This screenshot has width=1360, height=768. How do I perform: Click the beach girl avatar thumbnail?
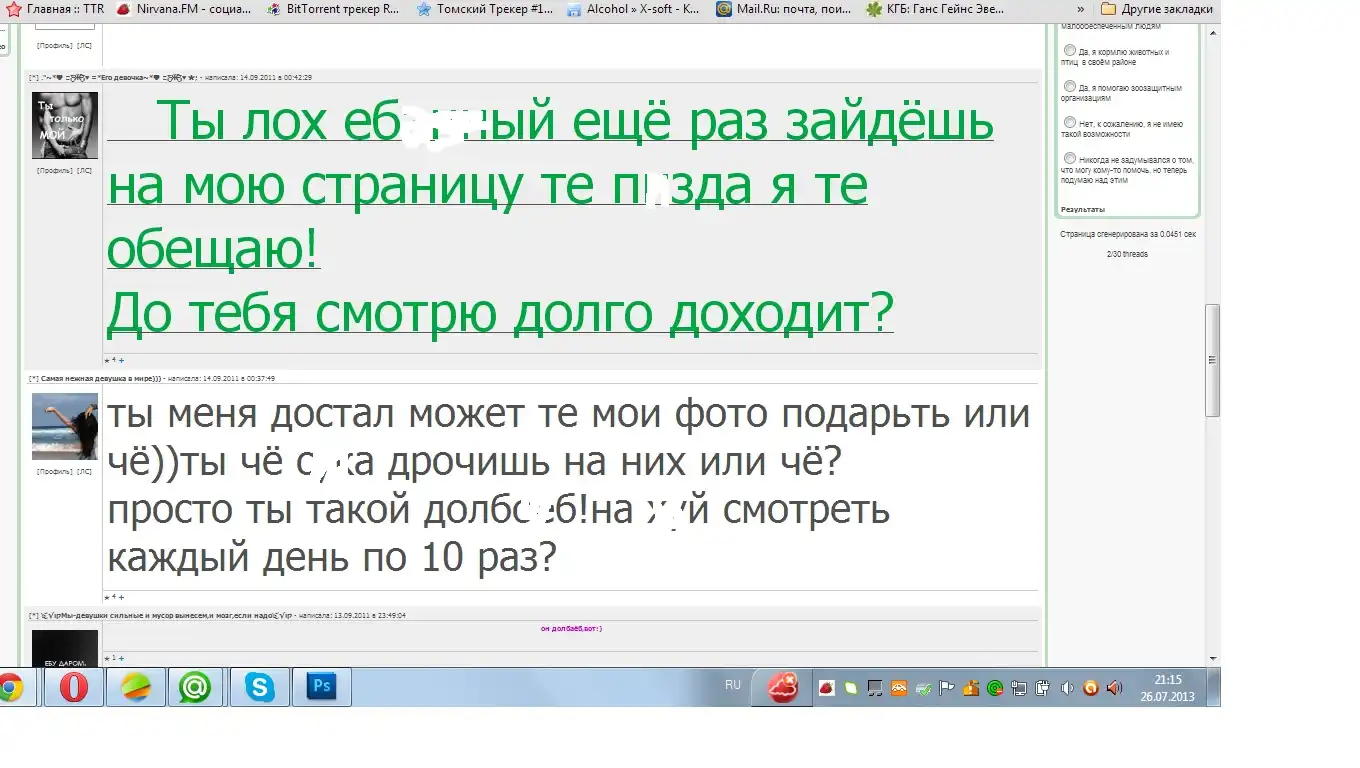coord(65,426)
